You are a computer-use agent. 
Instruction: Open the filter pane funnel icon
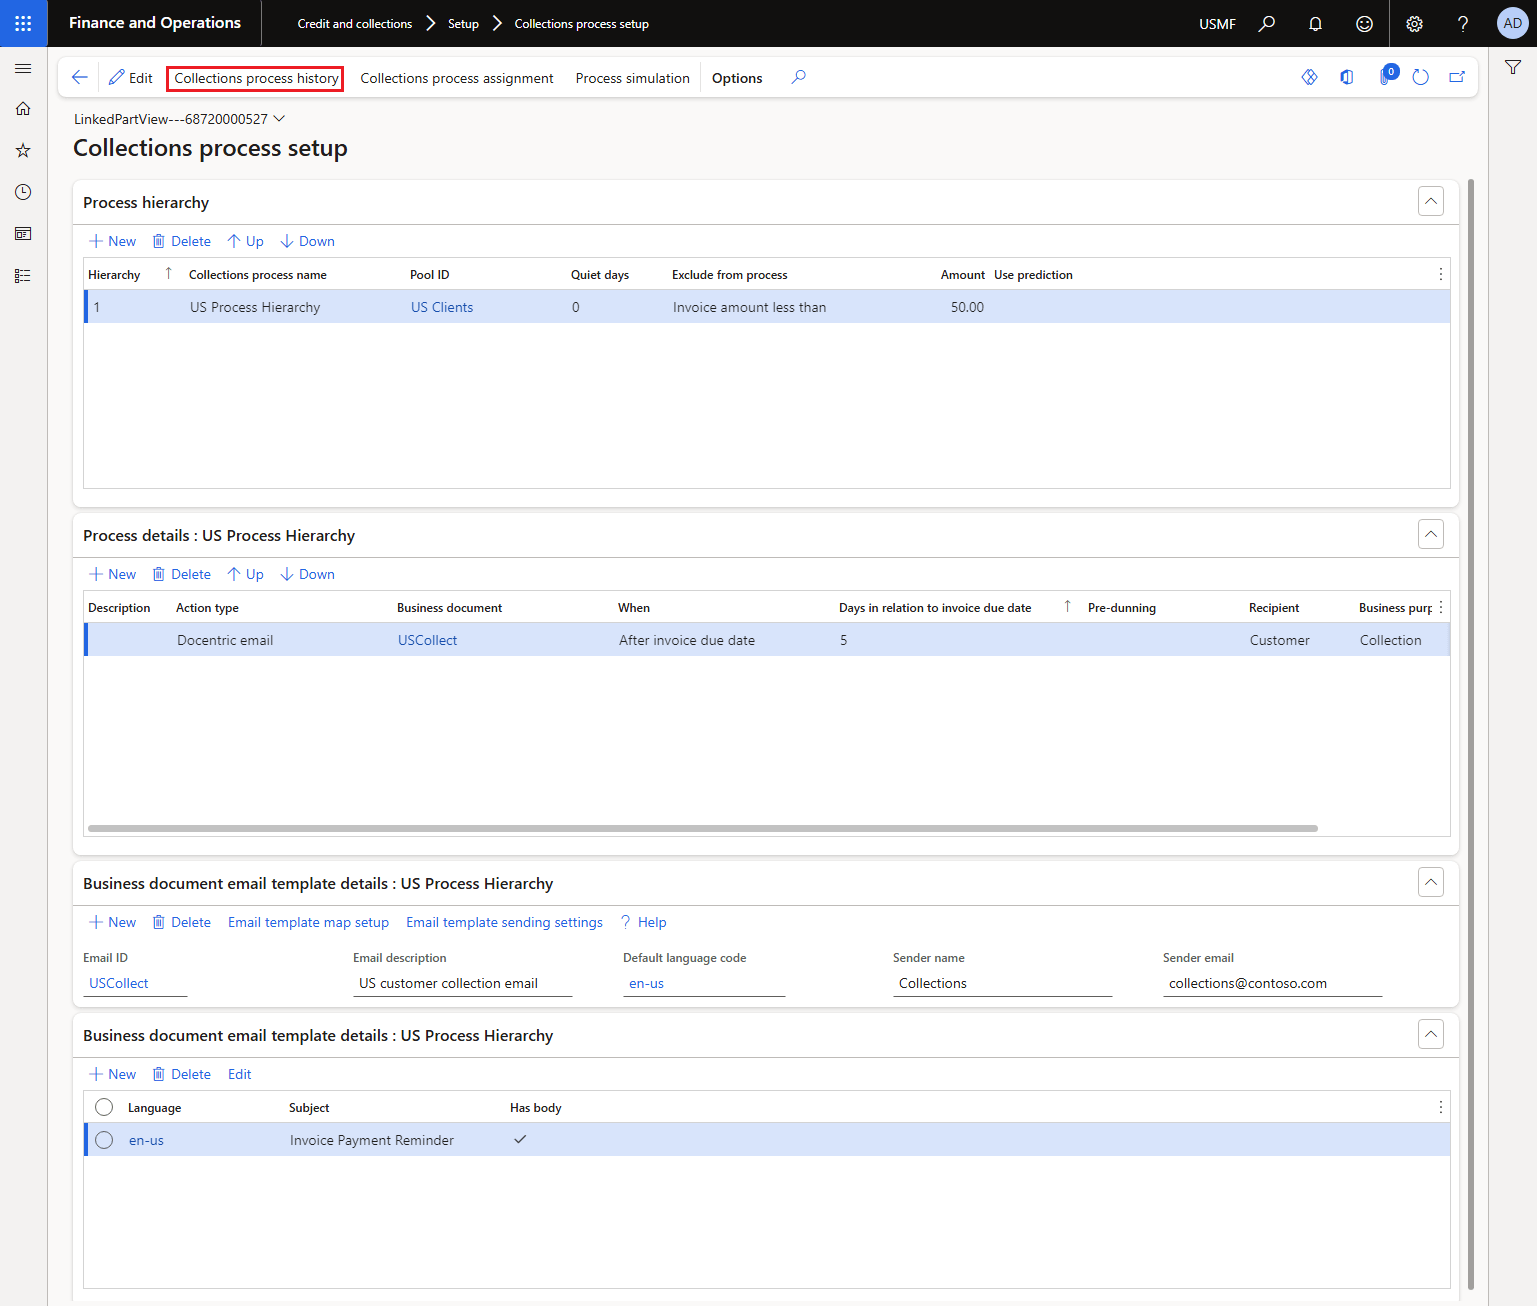point(1513,67)
